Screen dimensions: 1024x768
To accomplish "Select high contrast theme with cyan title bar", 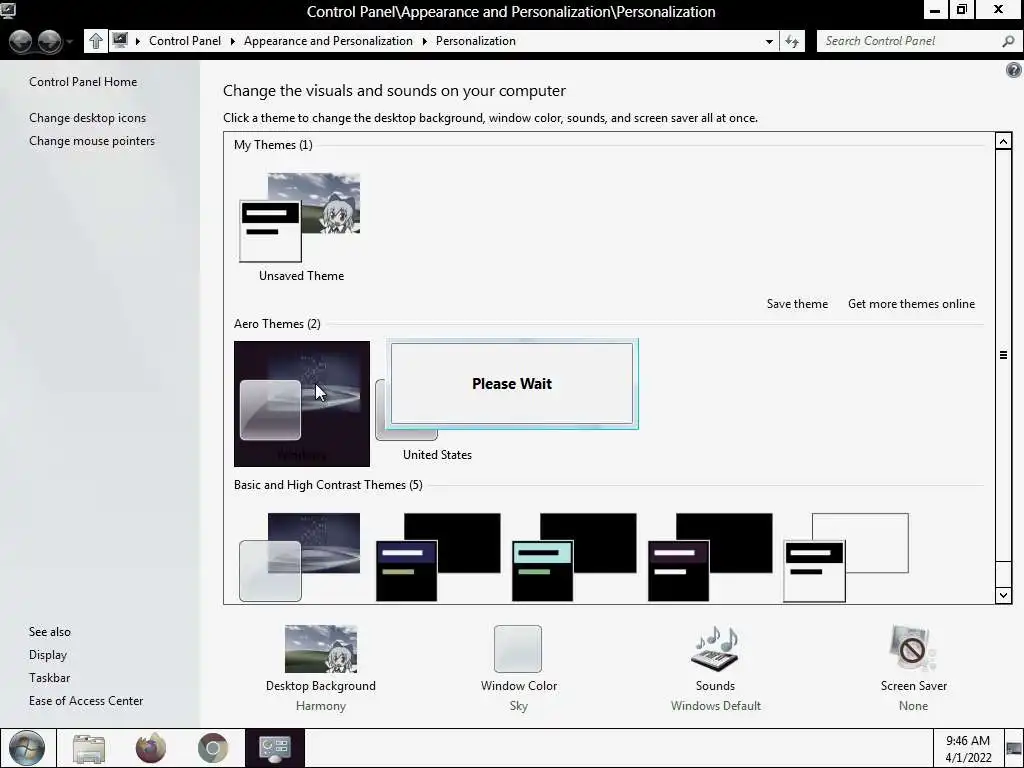I will coord(574,556).
